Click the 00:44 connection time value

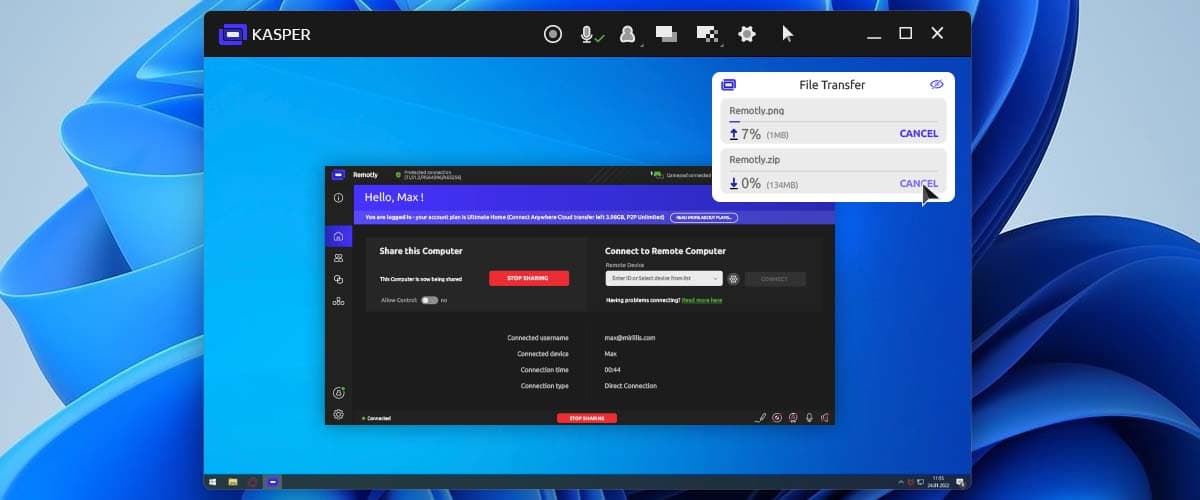tap(612, 370)
